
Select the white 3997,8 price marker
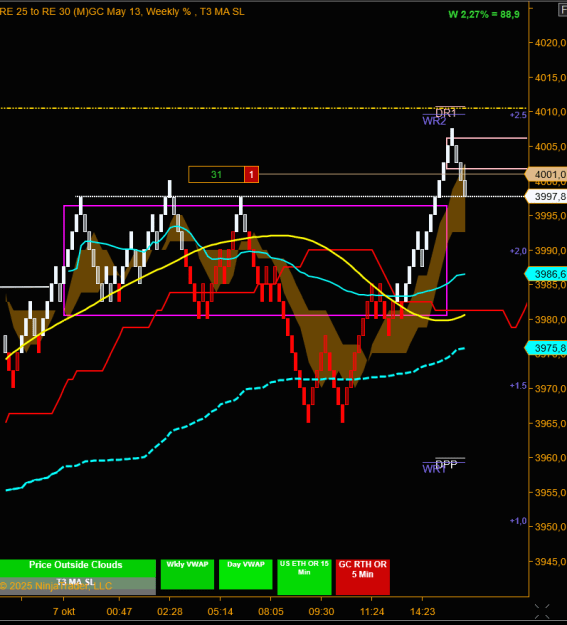pos(547,197)
